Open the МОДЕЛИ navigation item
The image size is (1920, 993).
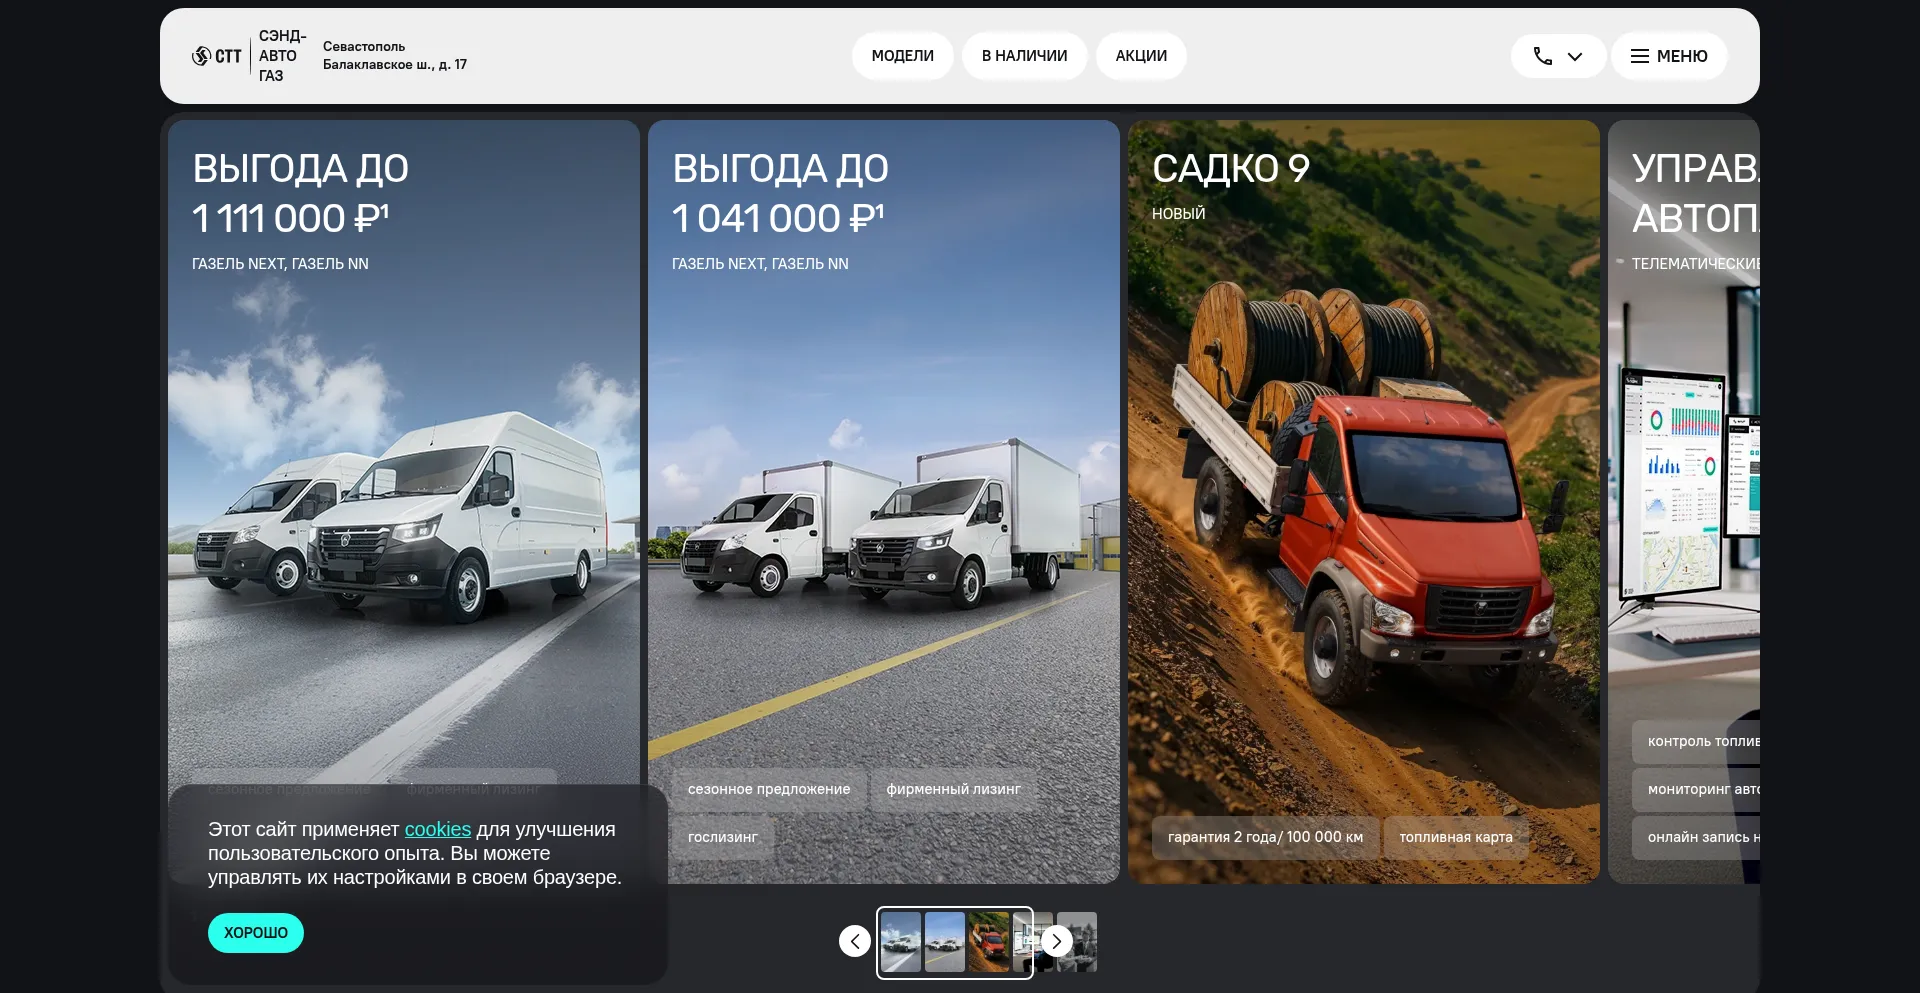[x=902, y=56]
